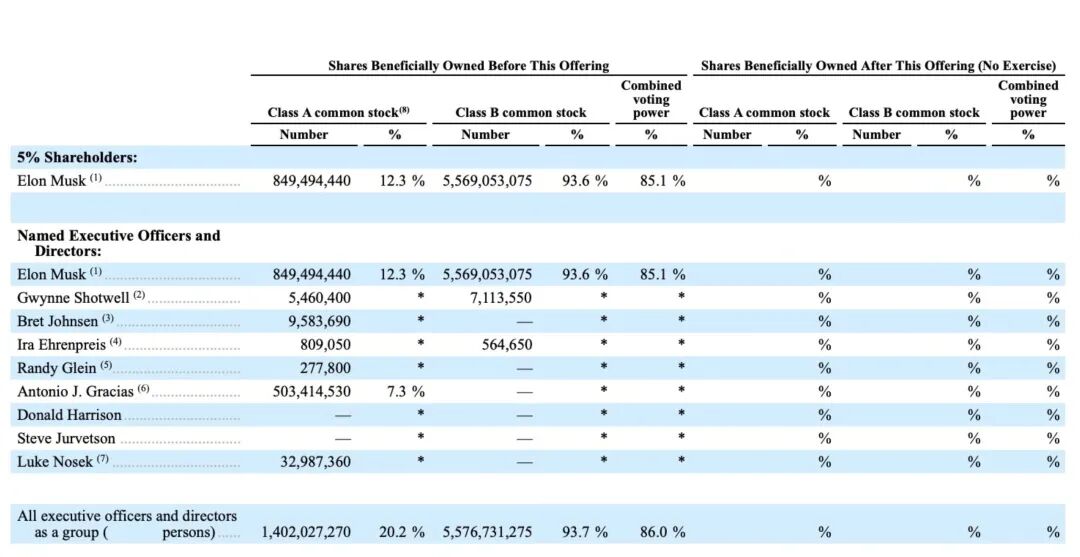Click 'Named Executive Officers and Directors:' heading
The height and width of the screenshot is (557, 1080).
coord(118,243)
